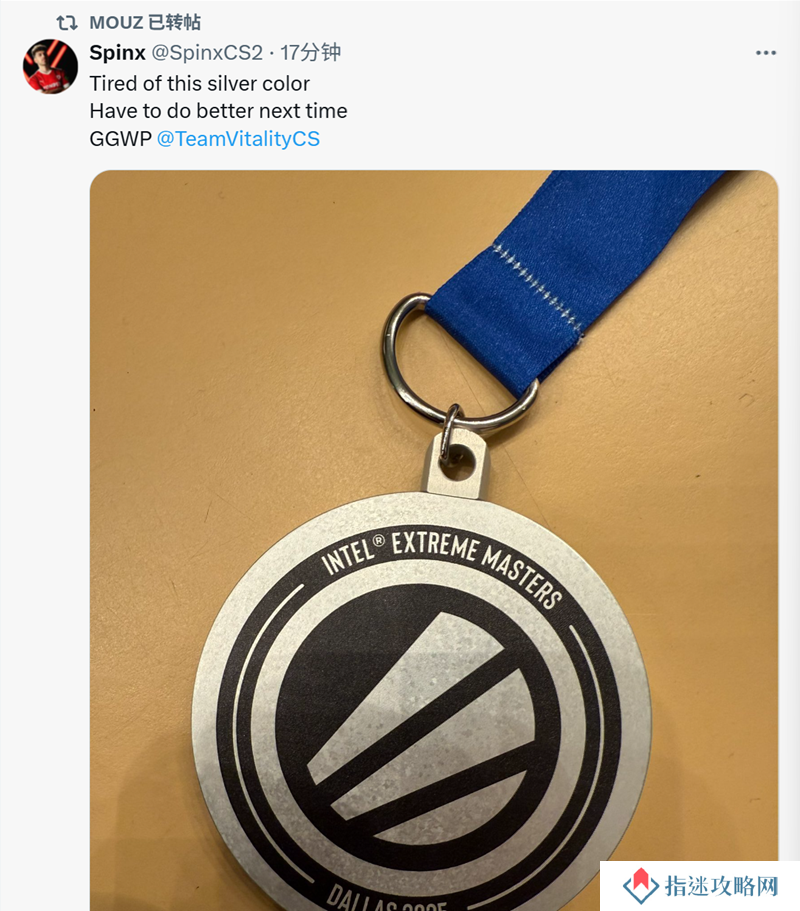Open the @TeamVitalityCS mention link
Image resolution: width=800 pixels, height=911 pixels.
point(238,139)
